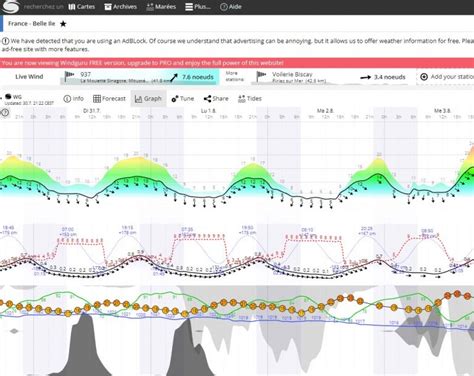Image resolution: width=474 pixels, height=376 pixels.
Task: Click Add your station plus icon
Action: [x=424, y=77]
